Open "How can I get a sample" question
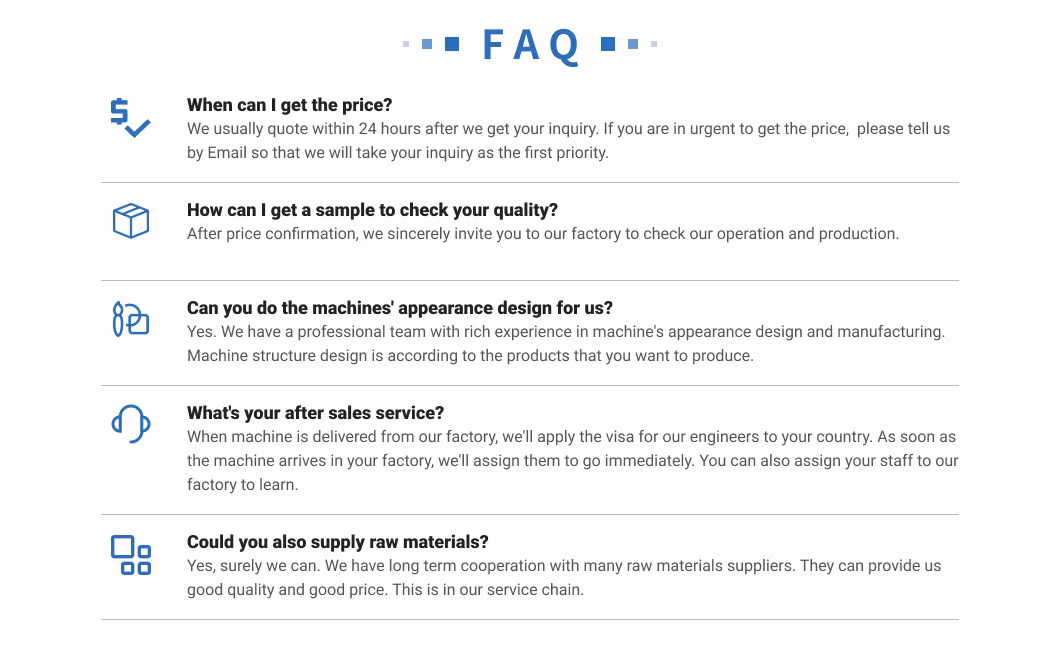The image size is (1060, 650). coord(372,210)
